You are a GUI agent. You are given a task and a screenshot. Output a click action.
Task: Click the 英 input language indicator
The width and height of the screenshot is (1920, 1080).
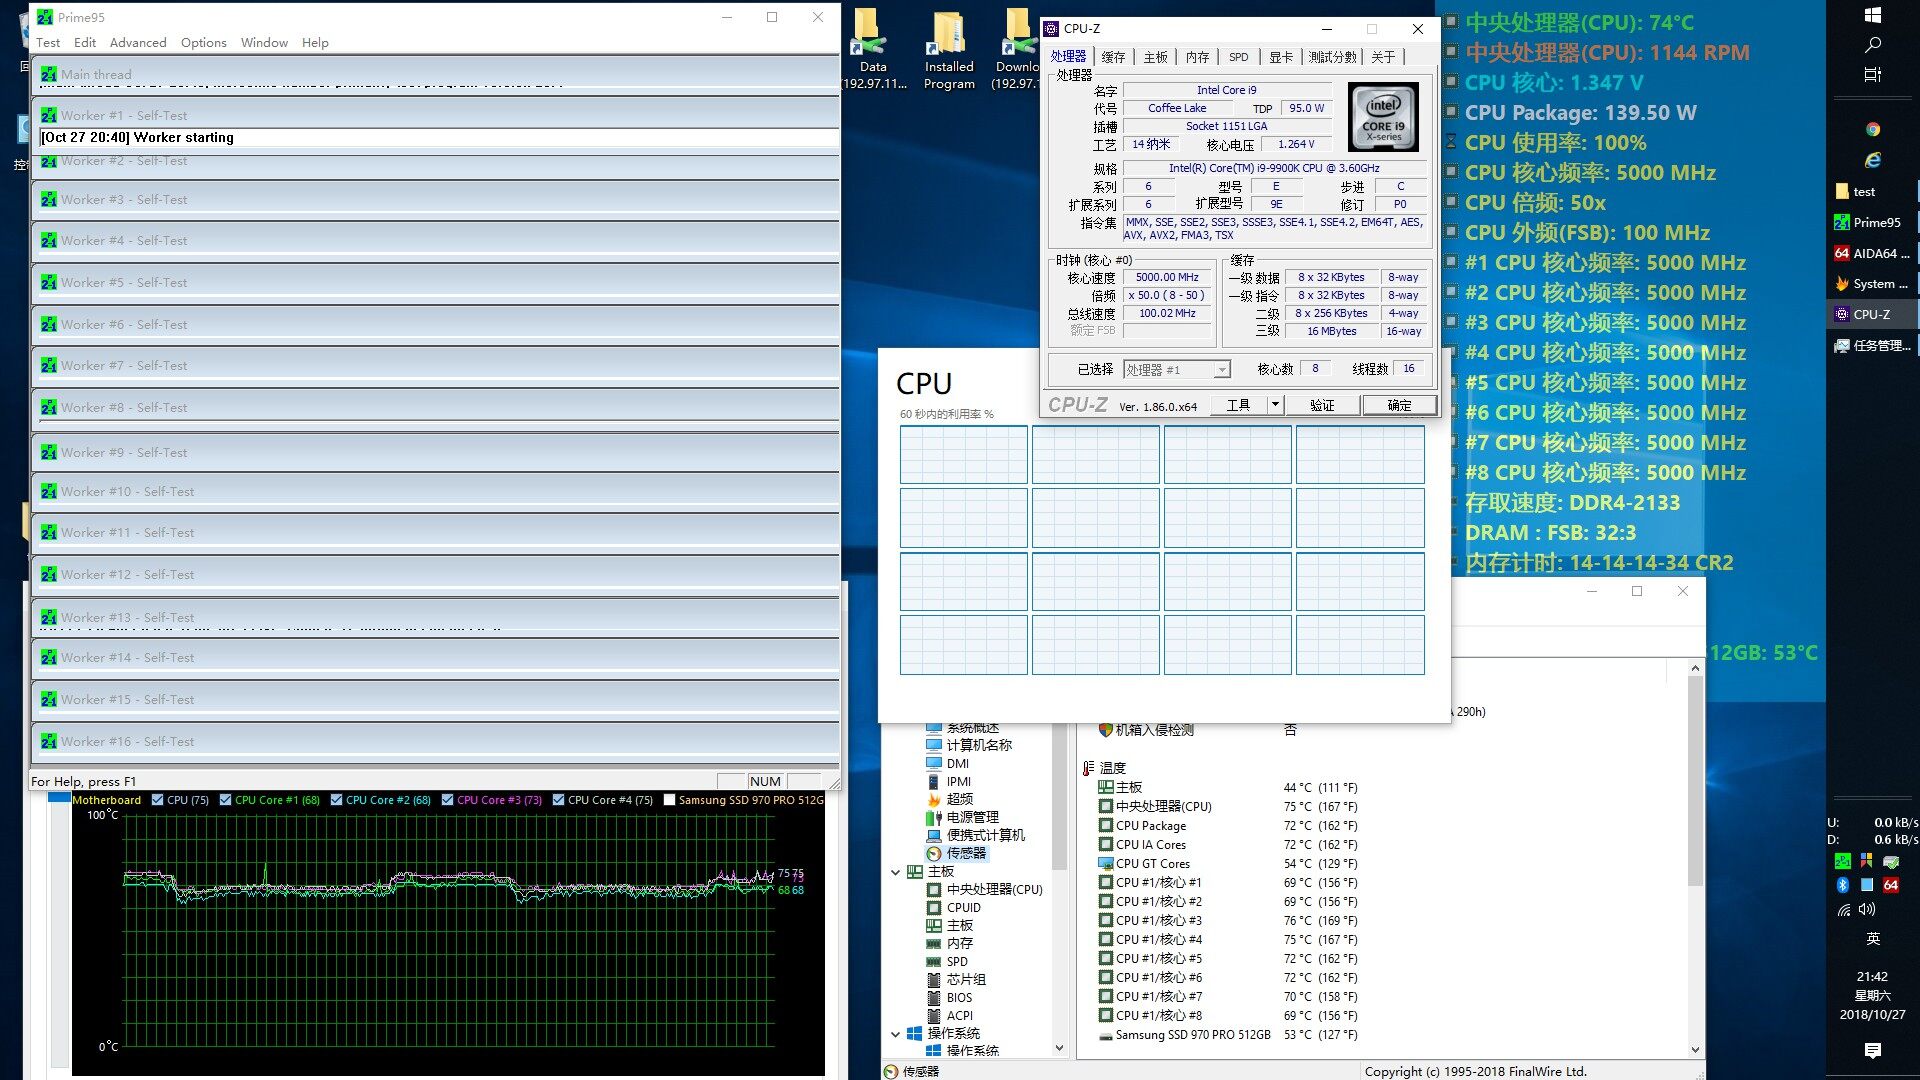tap(1873, 939)
